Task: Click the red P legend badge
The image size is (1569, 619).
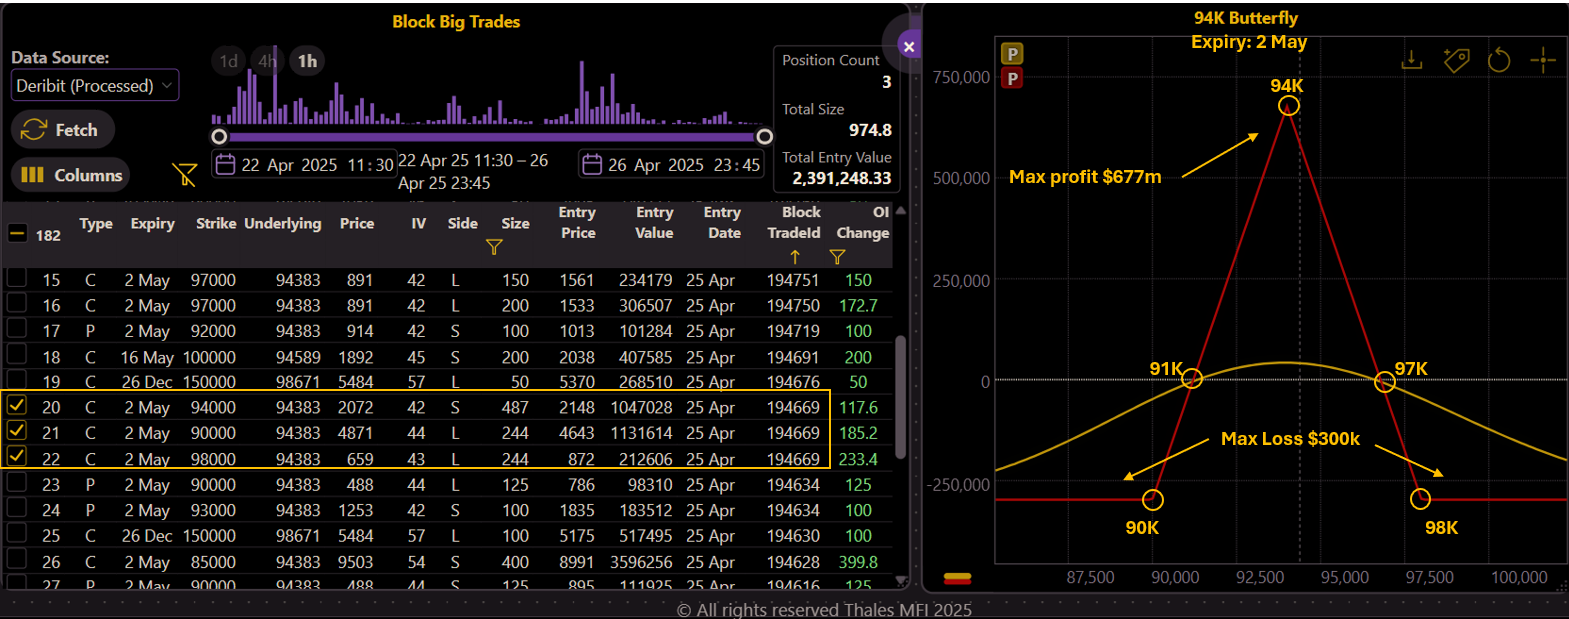Action: tap(1013, 78)
